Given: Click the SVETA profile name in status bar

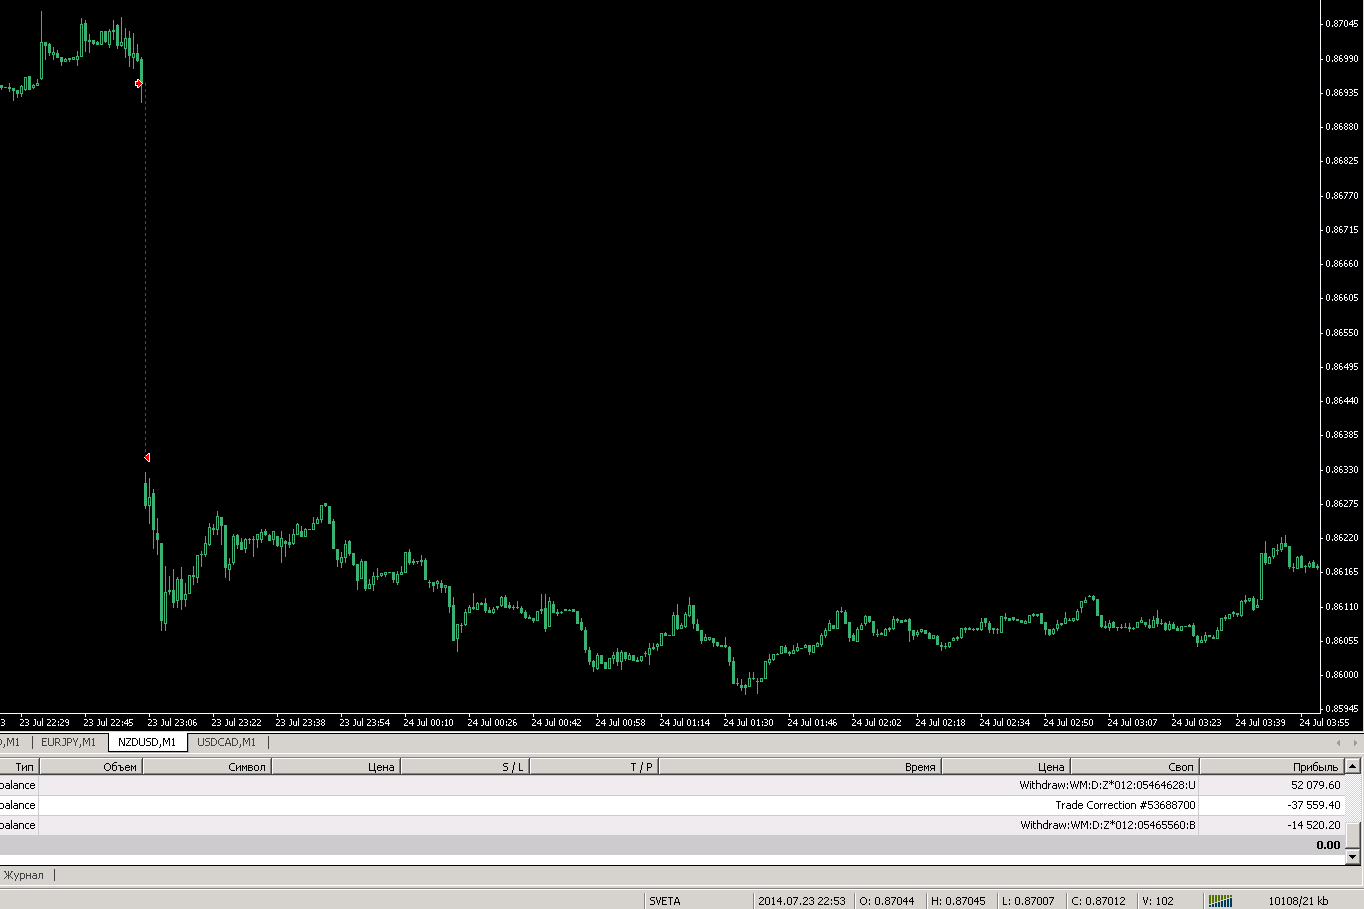Looking at the screenshot, I should tap(664, 901).
